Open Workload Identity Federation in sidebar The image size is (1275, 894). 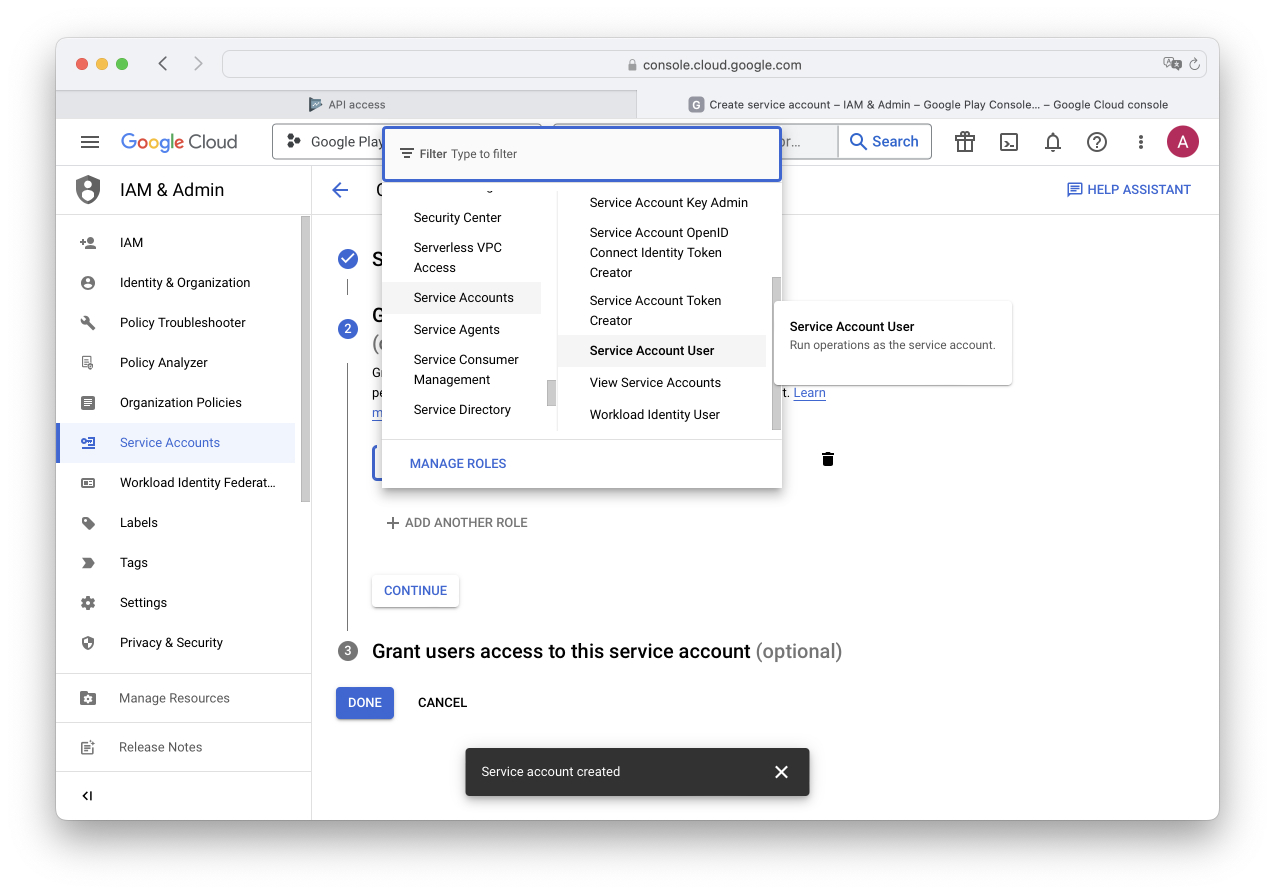(176, 483)
